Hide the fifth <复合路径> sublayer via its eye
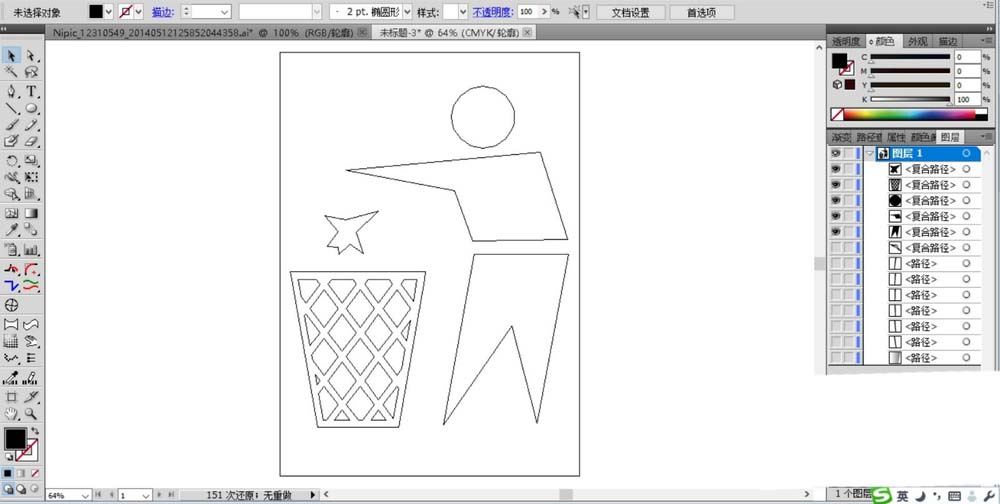 coord(835,232)
